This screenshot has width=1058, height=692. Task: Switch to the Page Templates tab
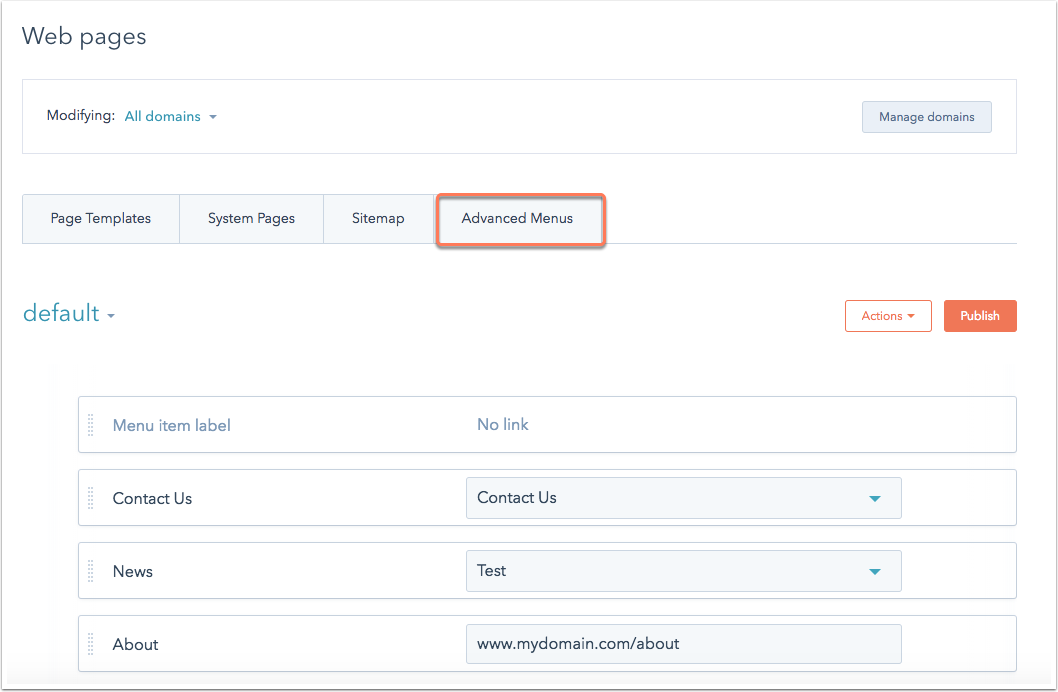point(101,219)
